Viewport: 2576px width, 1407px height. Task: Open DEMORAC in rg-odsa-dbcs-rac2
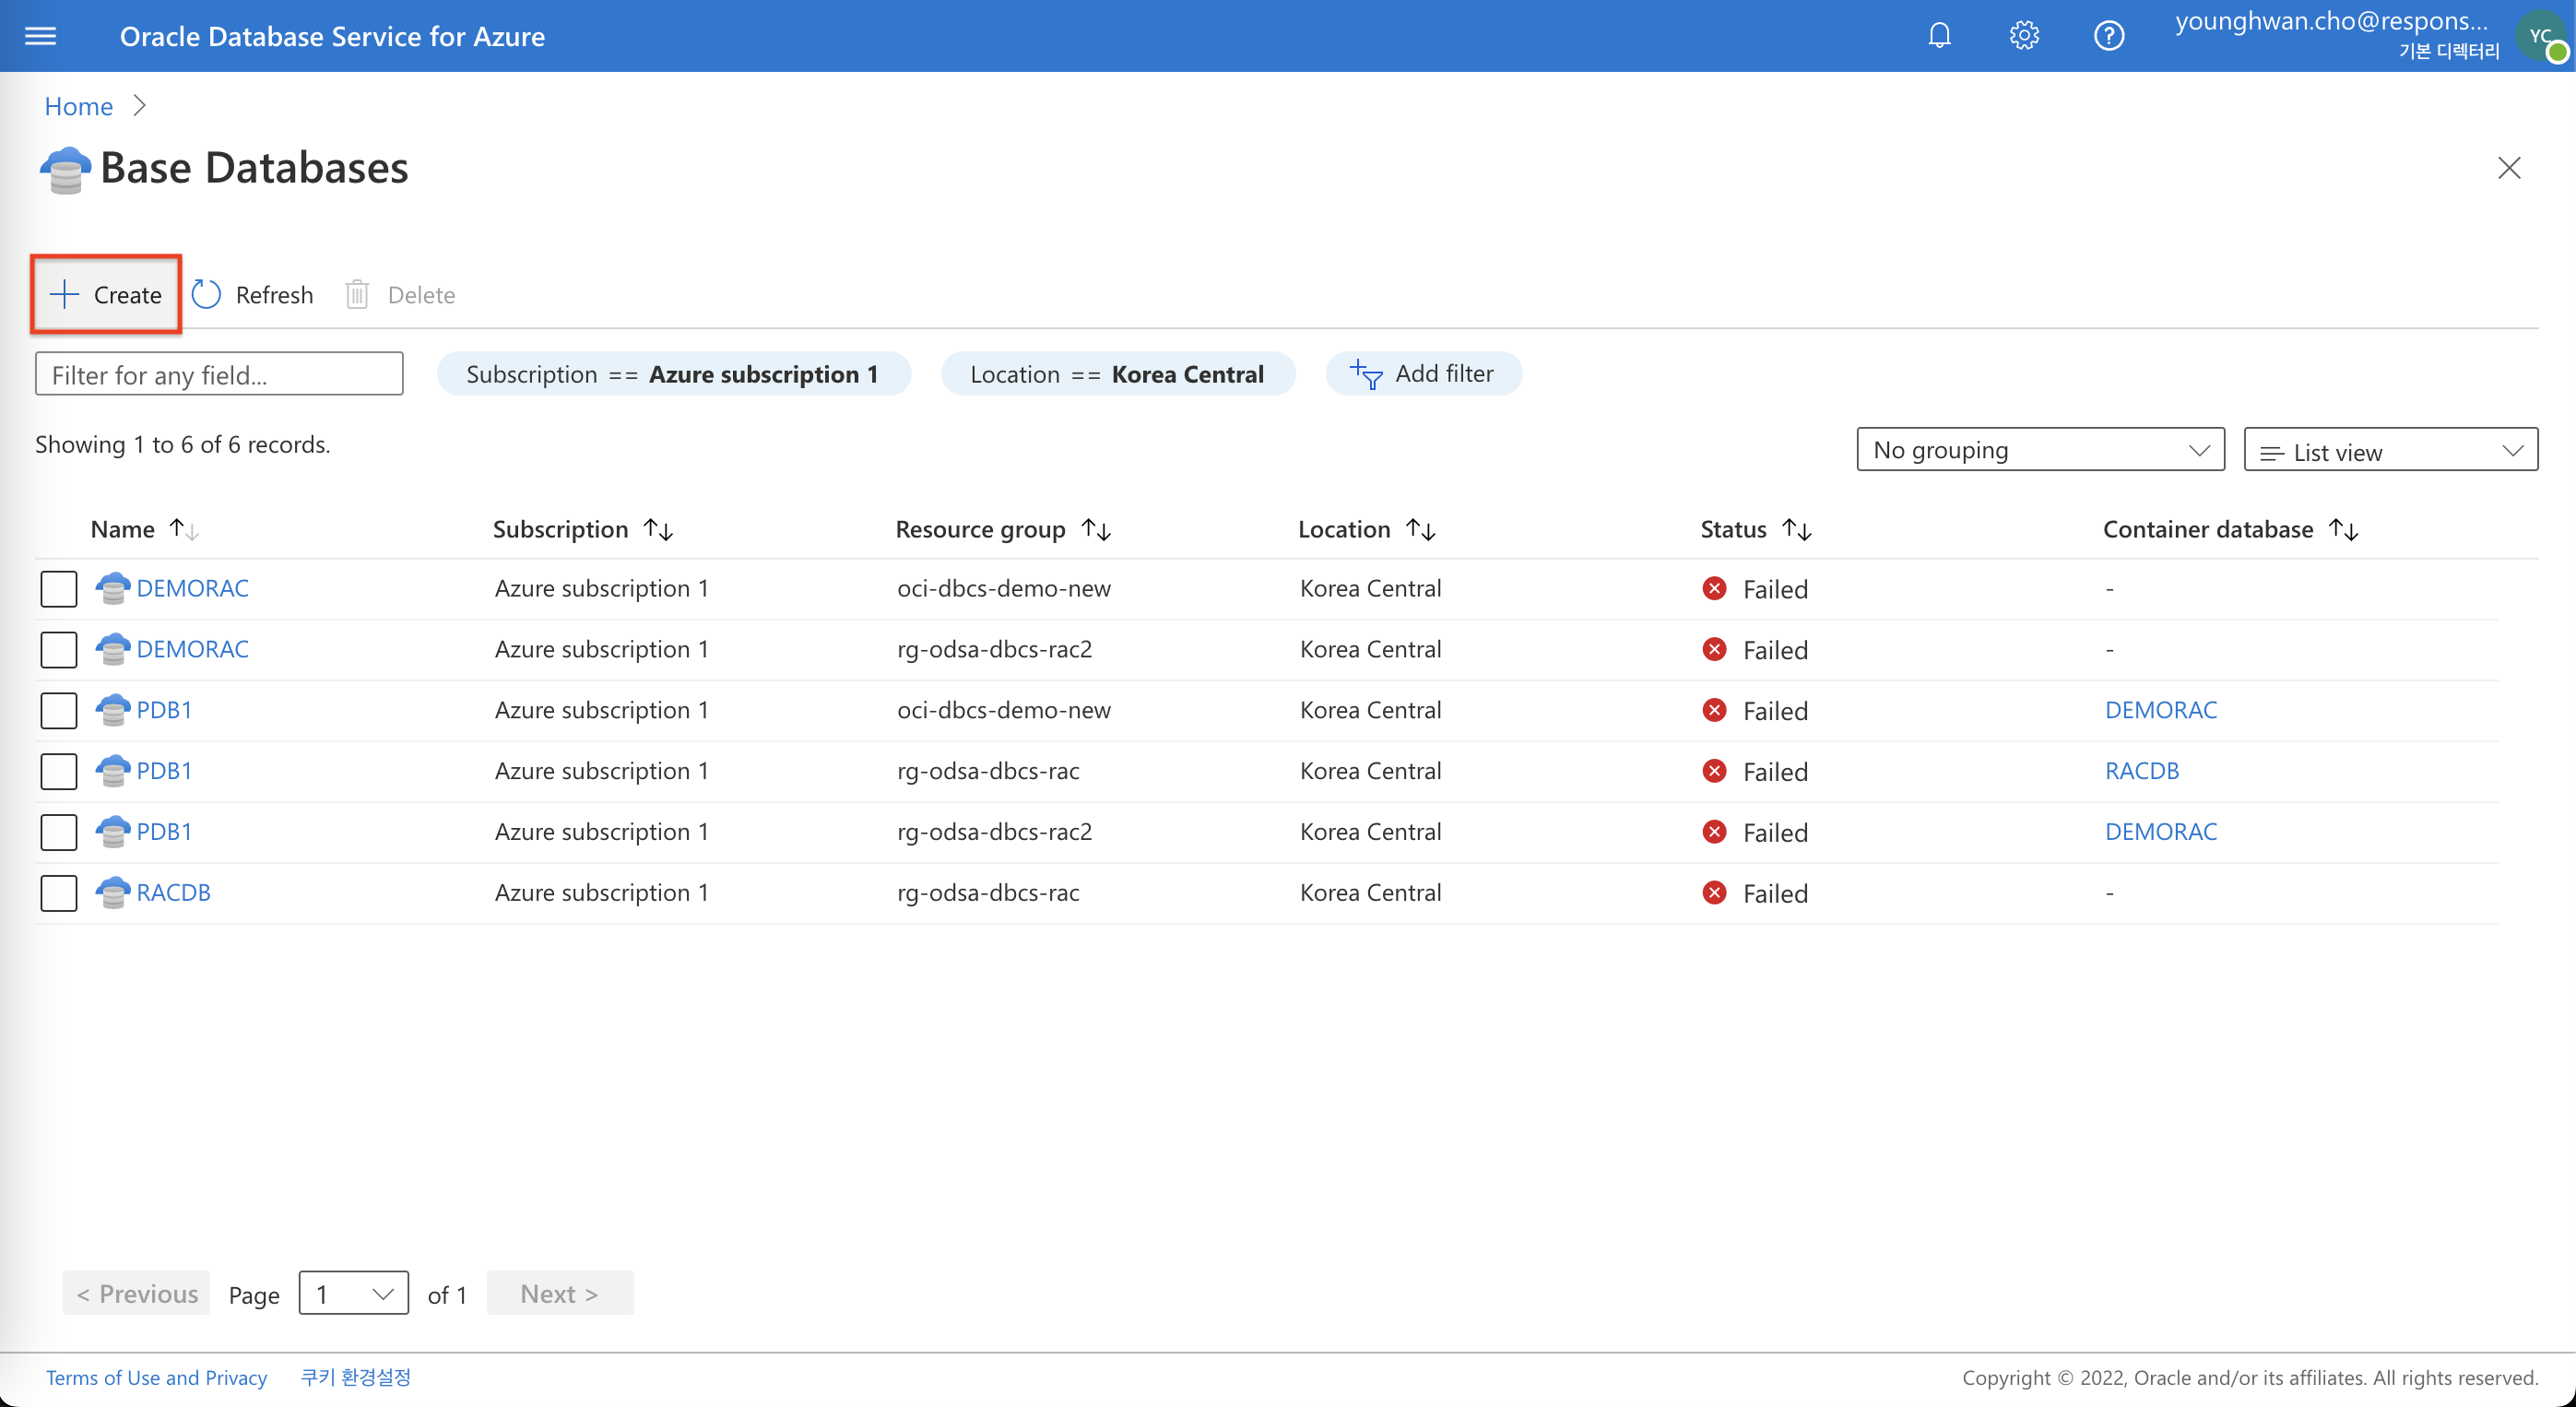[x=192, y=649]
